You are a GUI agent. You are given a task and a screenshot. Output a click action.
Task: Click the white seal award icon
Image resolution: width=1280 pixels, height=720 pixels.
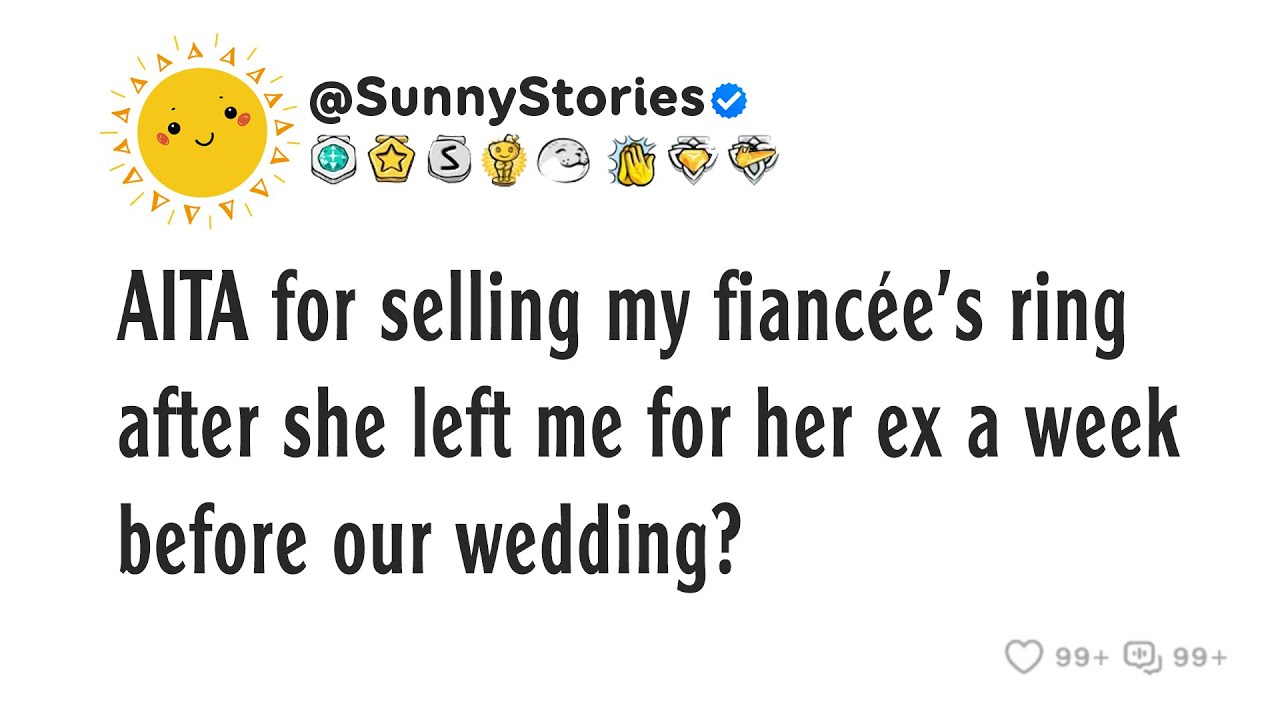tap(565, 160)
